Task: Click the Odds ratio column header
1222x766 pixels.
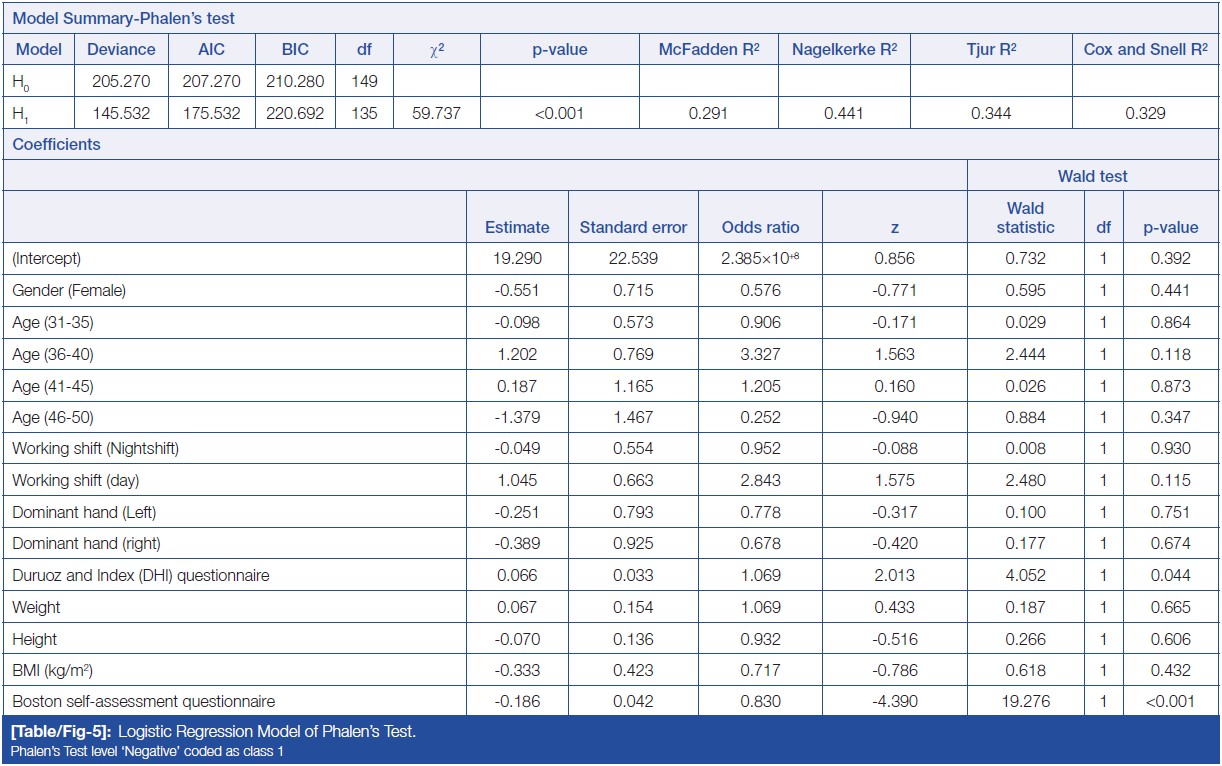Action: coord(760,227)
